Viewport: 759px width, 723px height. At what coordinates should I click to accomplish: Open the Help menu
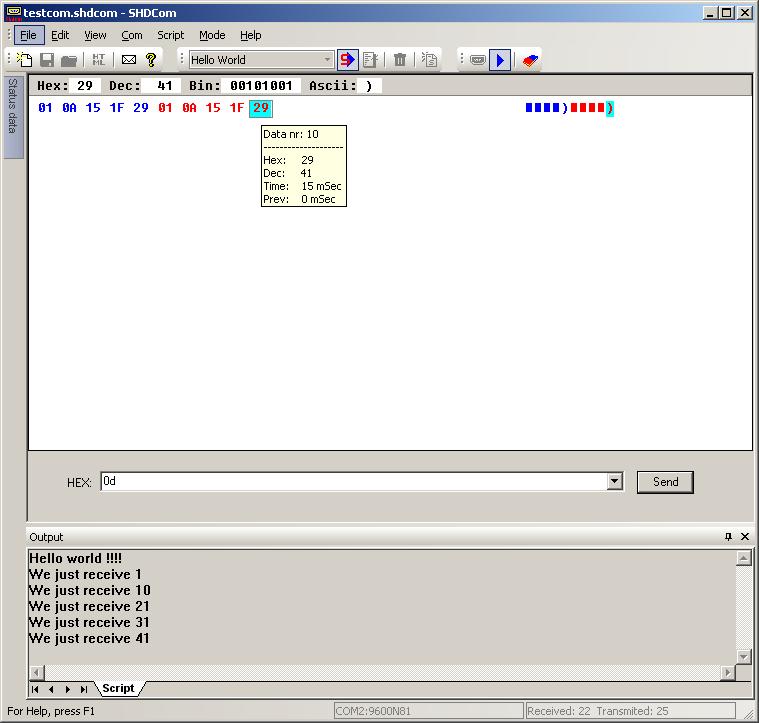(250, 35)
